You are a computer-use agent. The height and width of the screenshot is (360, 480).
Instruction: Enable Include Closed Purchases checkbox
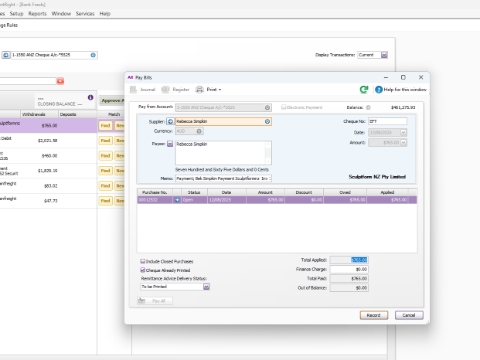(x=143, y=261)
